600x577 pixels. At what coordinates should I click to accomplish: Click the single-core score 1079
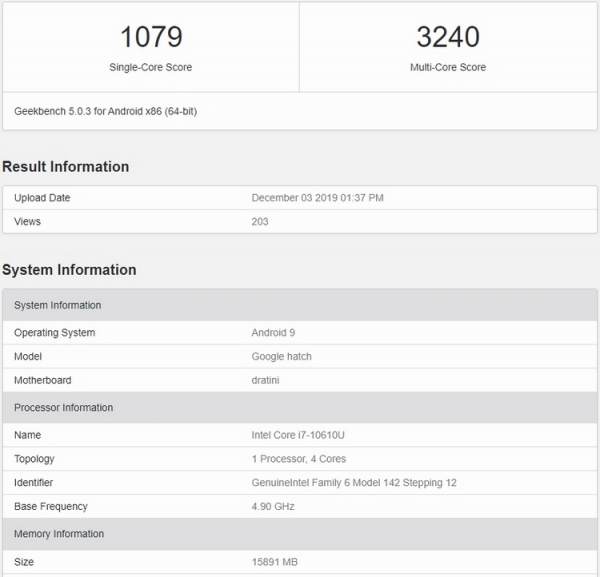pyautogui.click(x=150, y=37)
